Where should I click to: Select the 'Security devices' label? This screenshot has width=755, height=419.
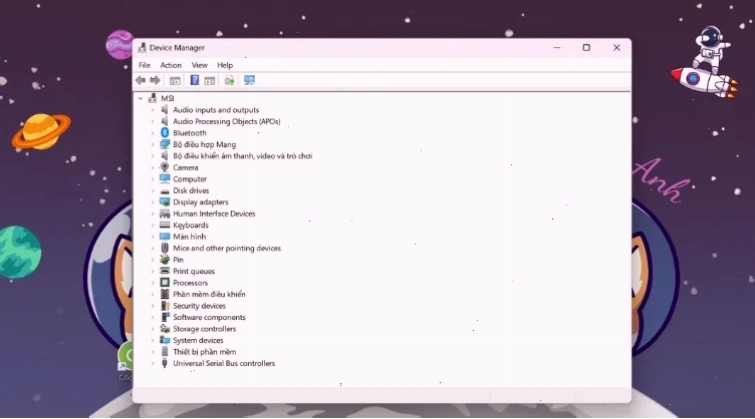(x=199, y=306)
